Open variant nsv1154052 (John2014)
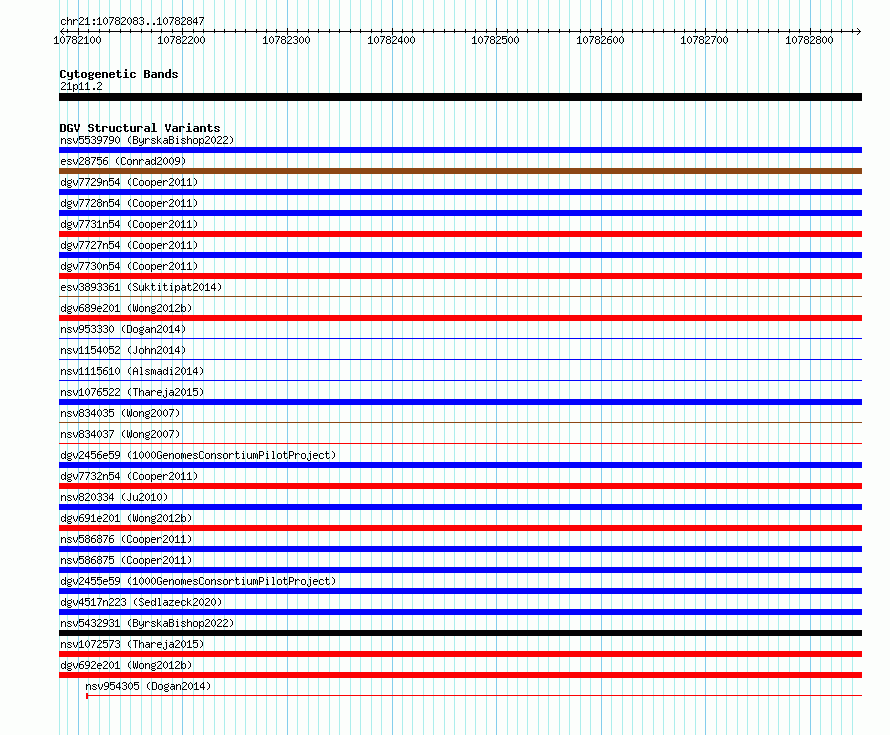The image size is (890, 735). click(x=123, y=350)
